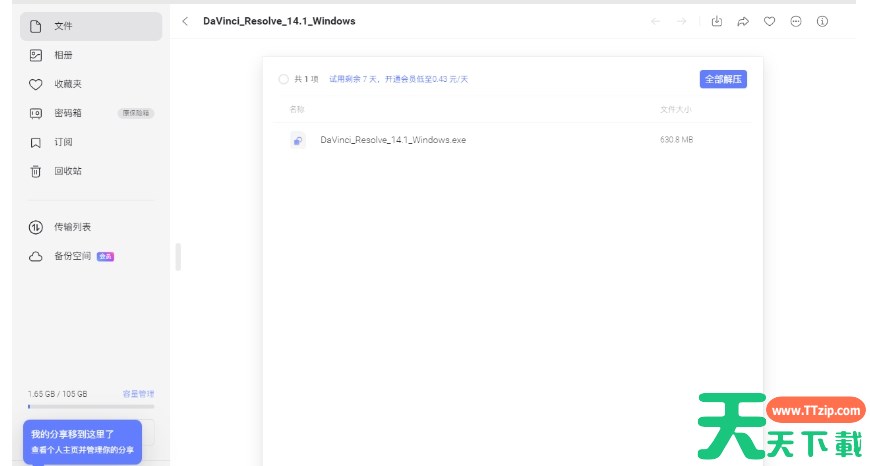This screenshot has height=466, width=870.
Task: Add archive to favorites with heart icon
Action: [769, 21]
